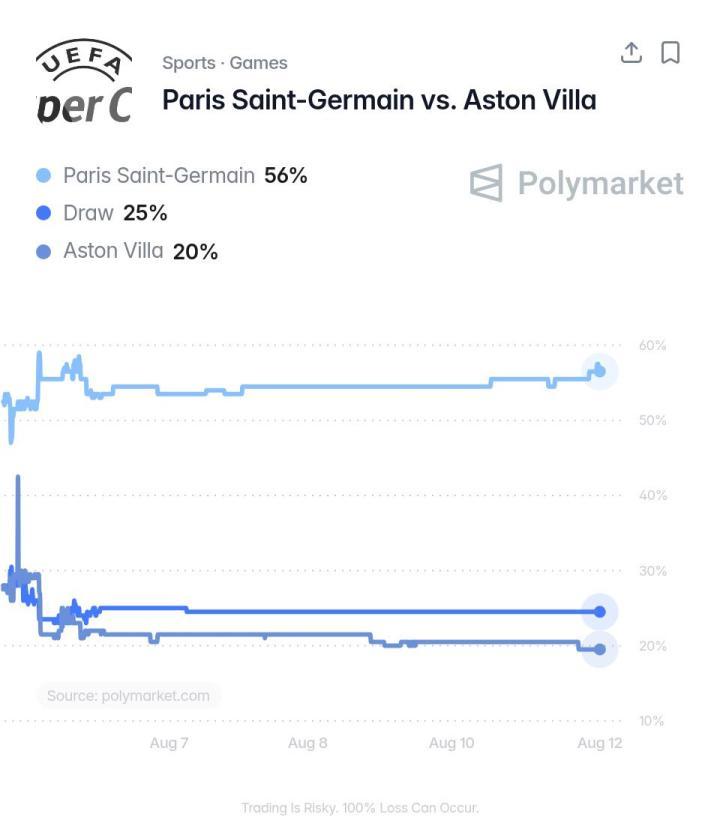This screenshot has width=720, height=823.
Task: Bookmark this market with the bookmark icon
Action: click(670, 52)
